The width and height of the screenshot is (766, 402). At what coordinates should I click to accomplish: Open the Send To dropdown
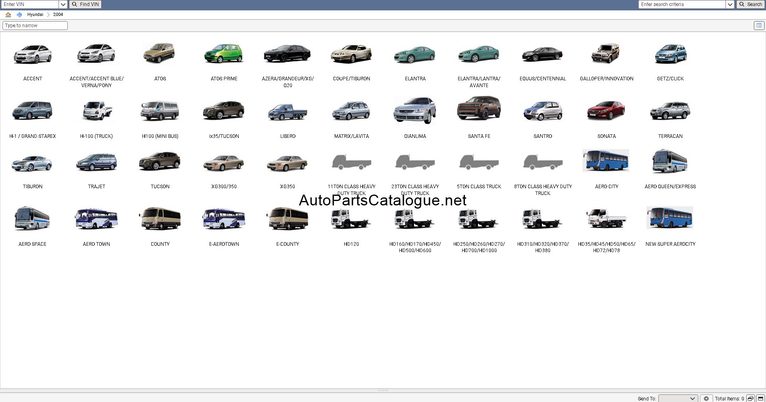[678, 399]
